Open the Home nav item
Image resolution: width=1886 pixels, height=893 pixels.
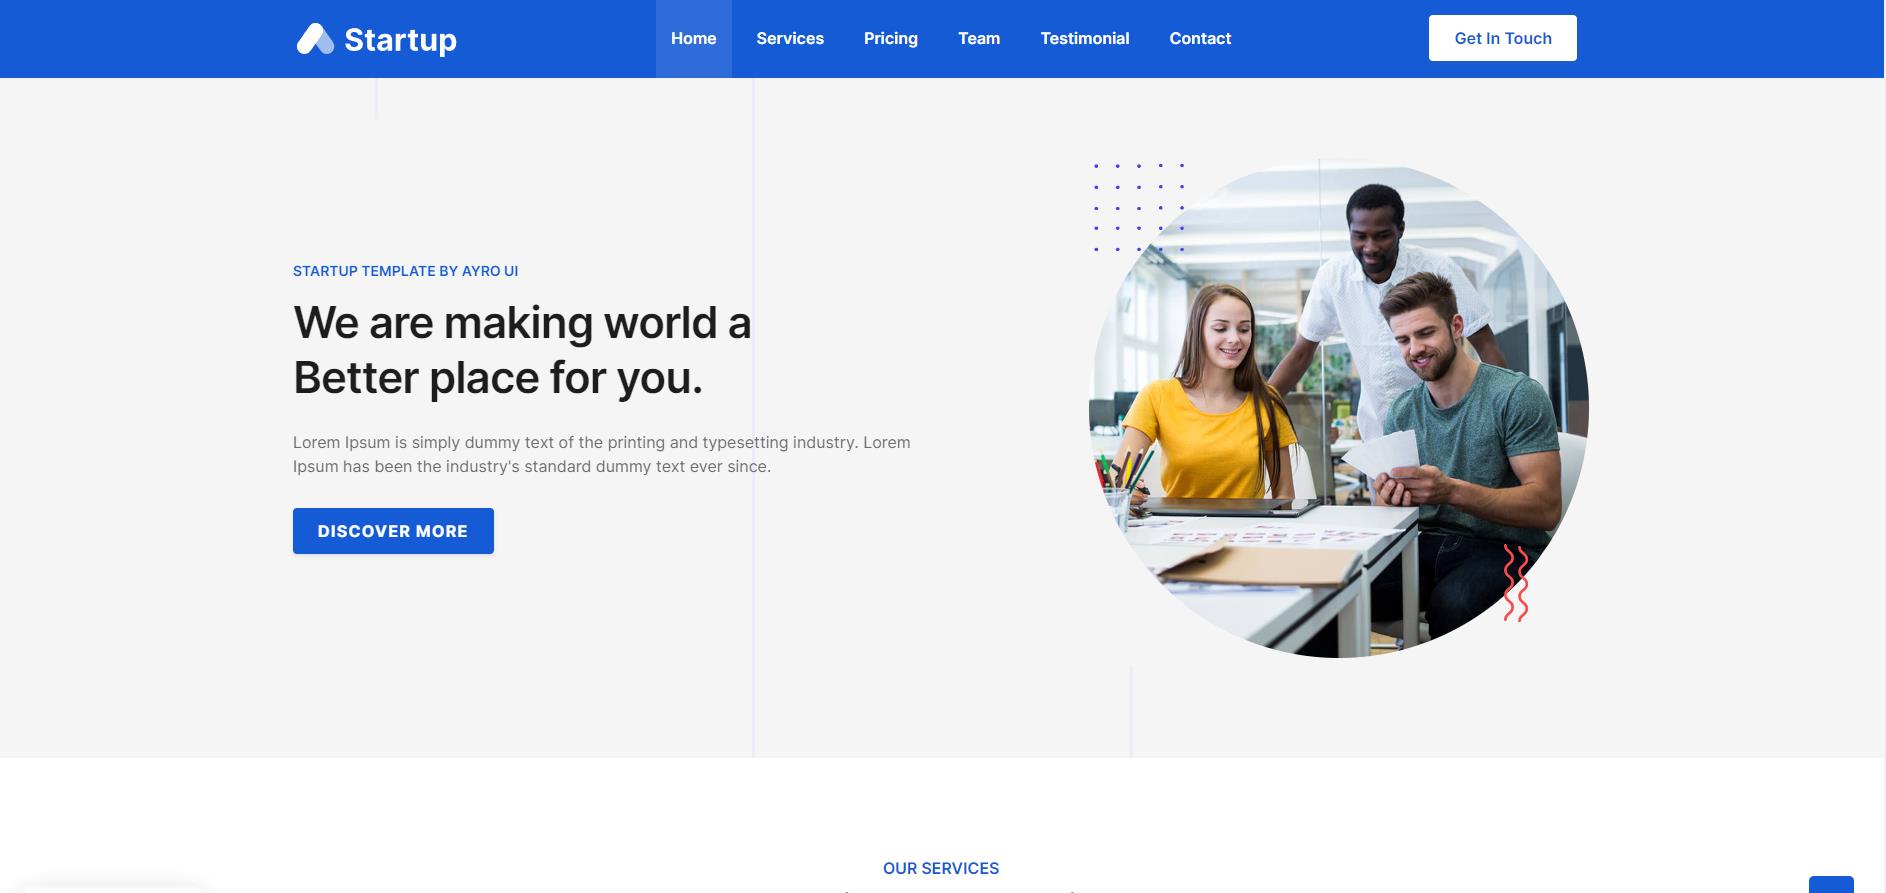tap(693, 39)
